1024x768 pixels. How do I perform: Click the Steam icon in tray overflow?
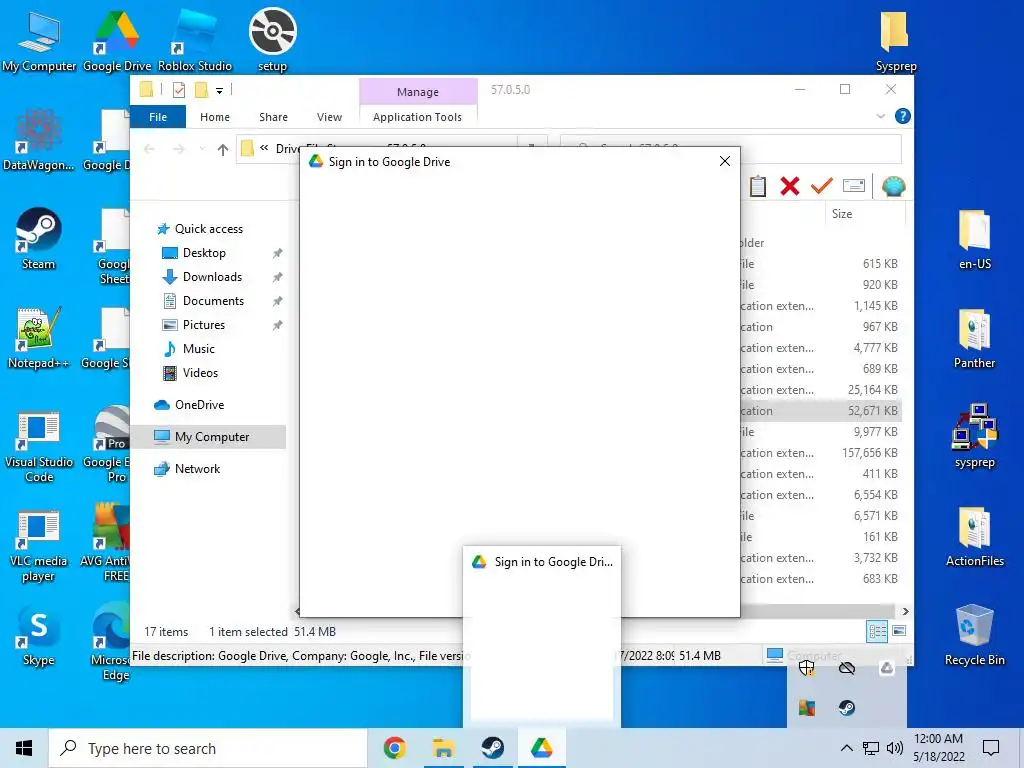tap(847, 707)
